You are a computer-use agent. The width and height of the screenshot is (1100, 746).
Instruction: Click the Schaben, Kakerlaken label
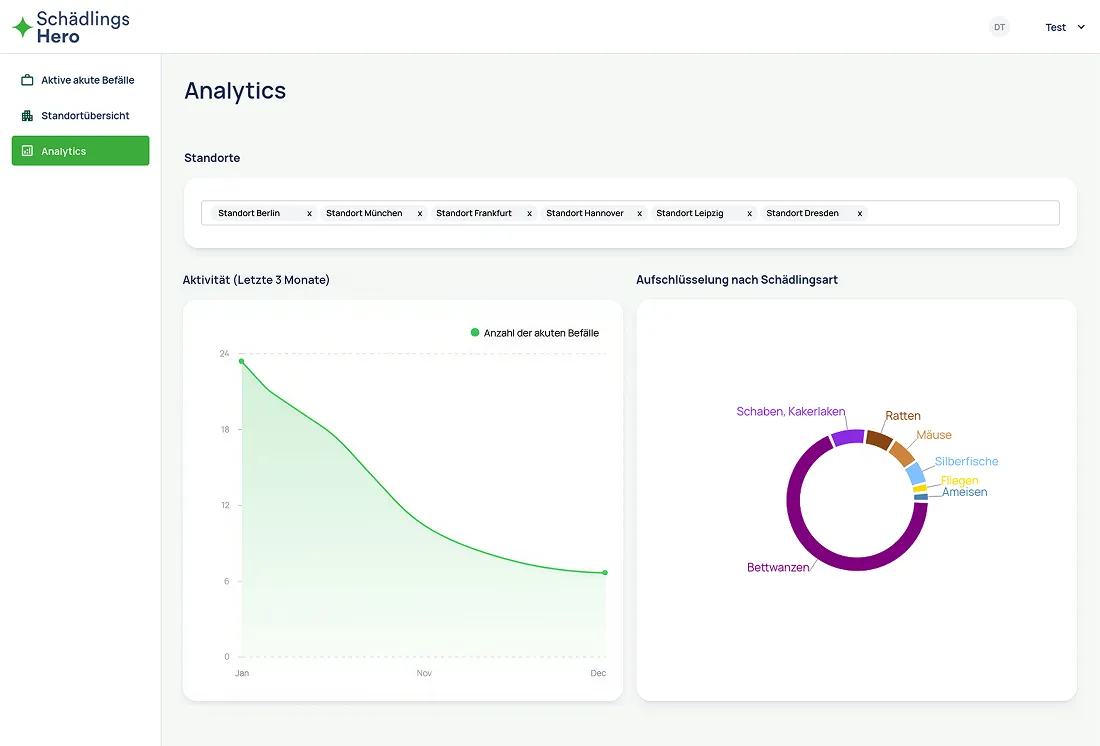(791, 411)
